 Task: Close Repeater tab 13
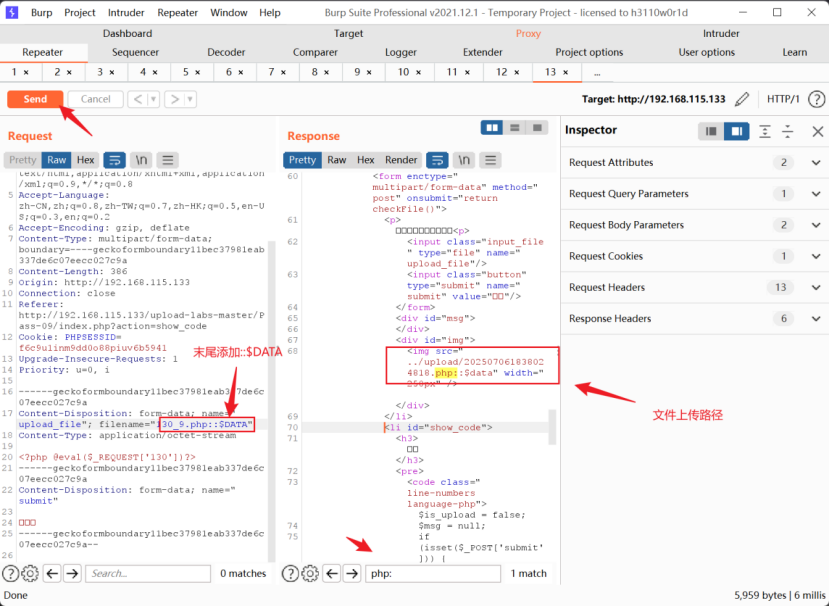click(566, 73)
